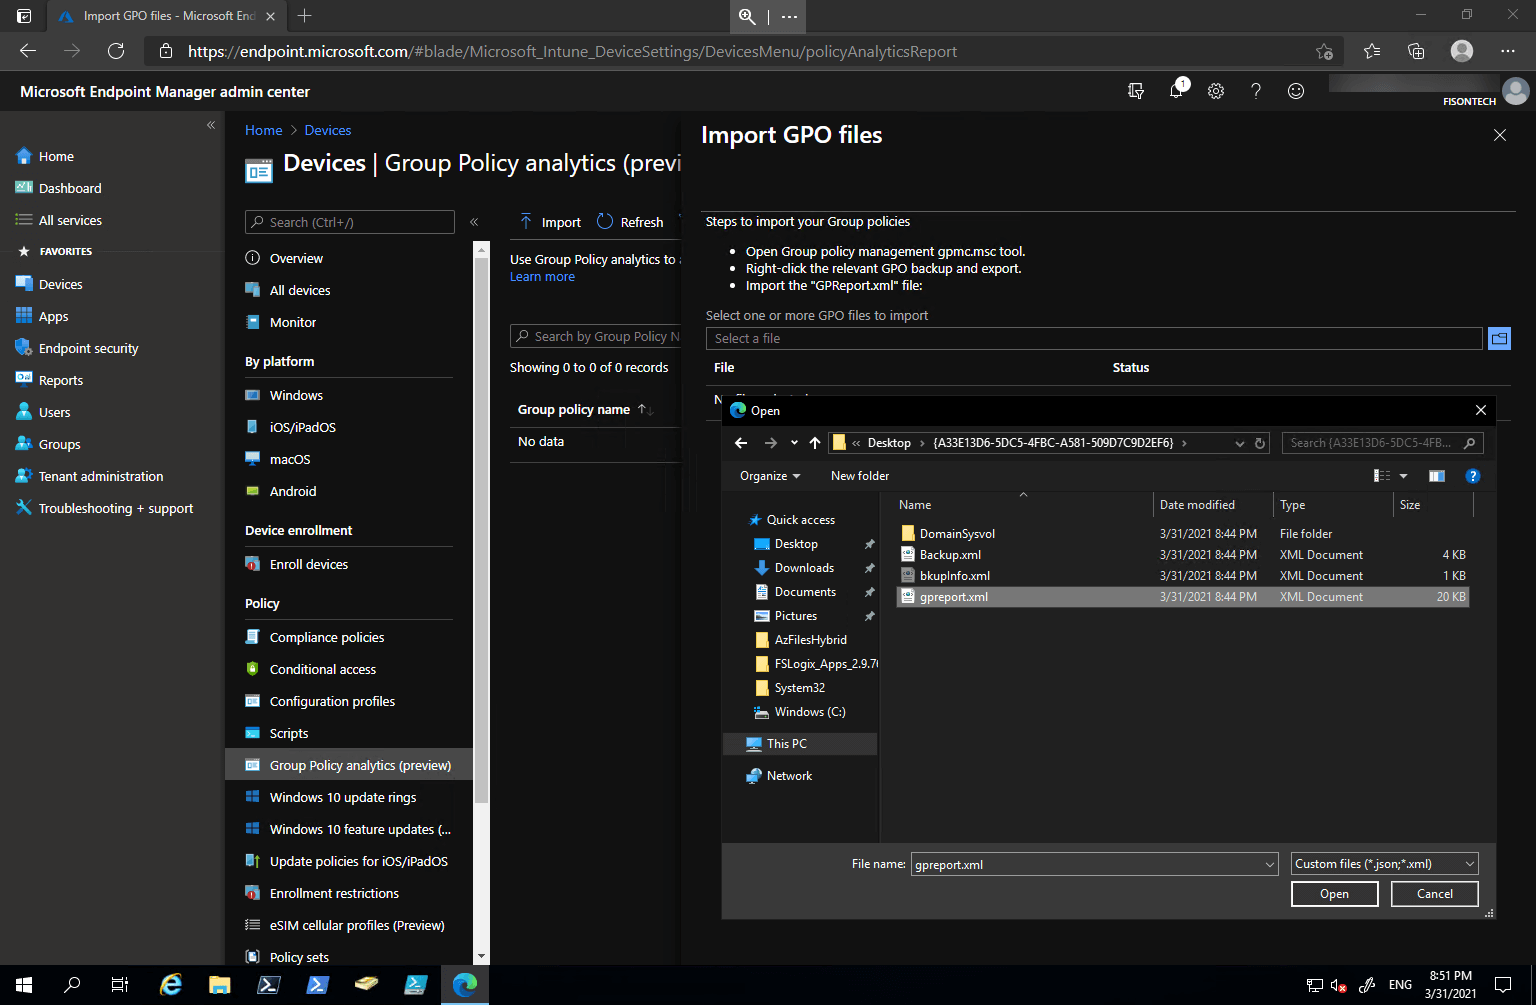The height and width of the screenshot is (1005, 1536).
Task: Select Downloads in Quick access tree
Action: point(804,568)
